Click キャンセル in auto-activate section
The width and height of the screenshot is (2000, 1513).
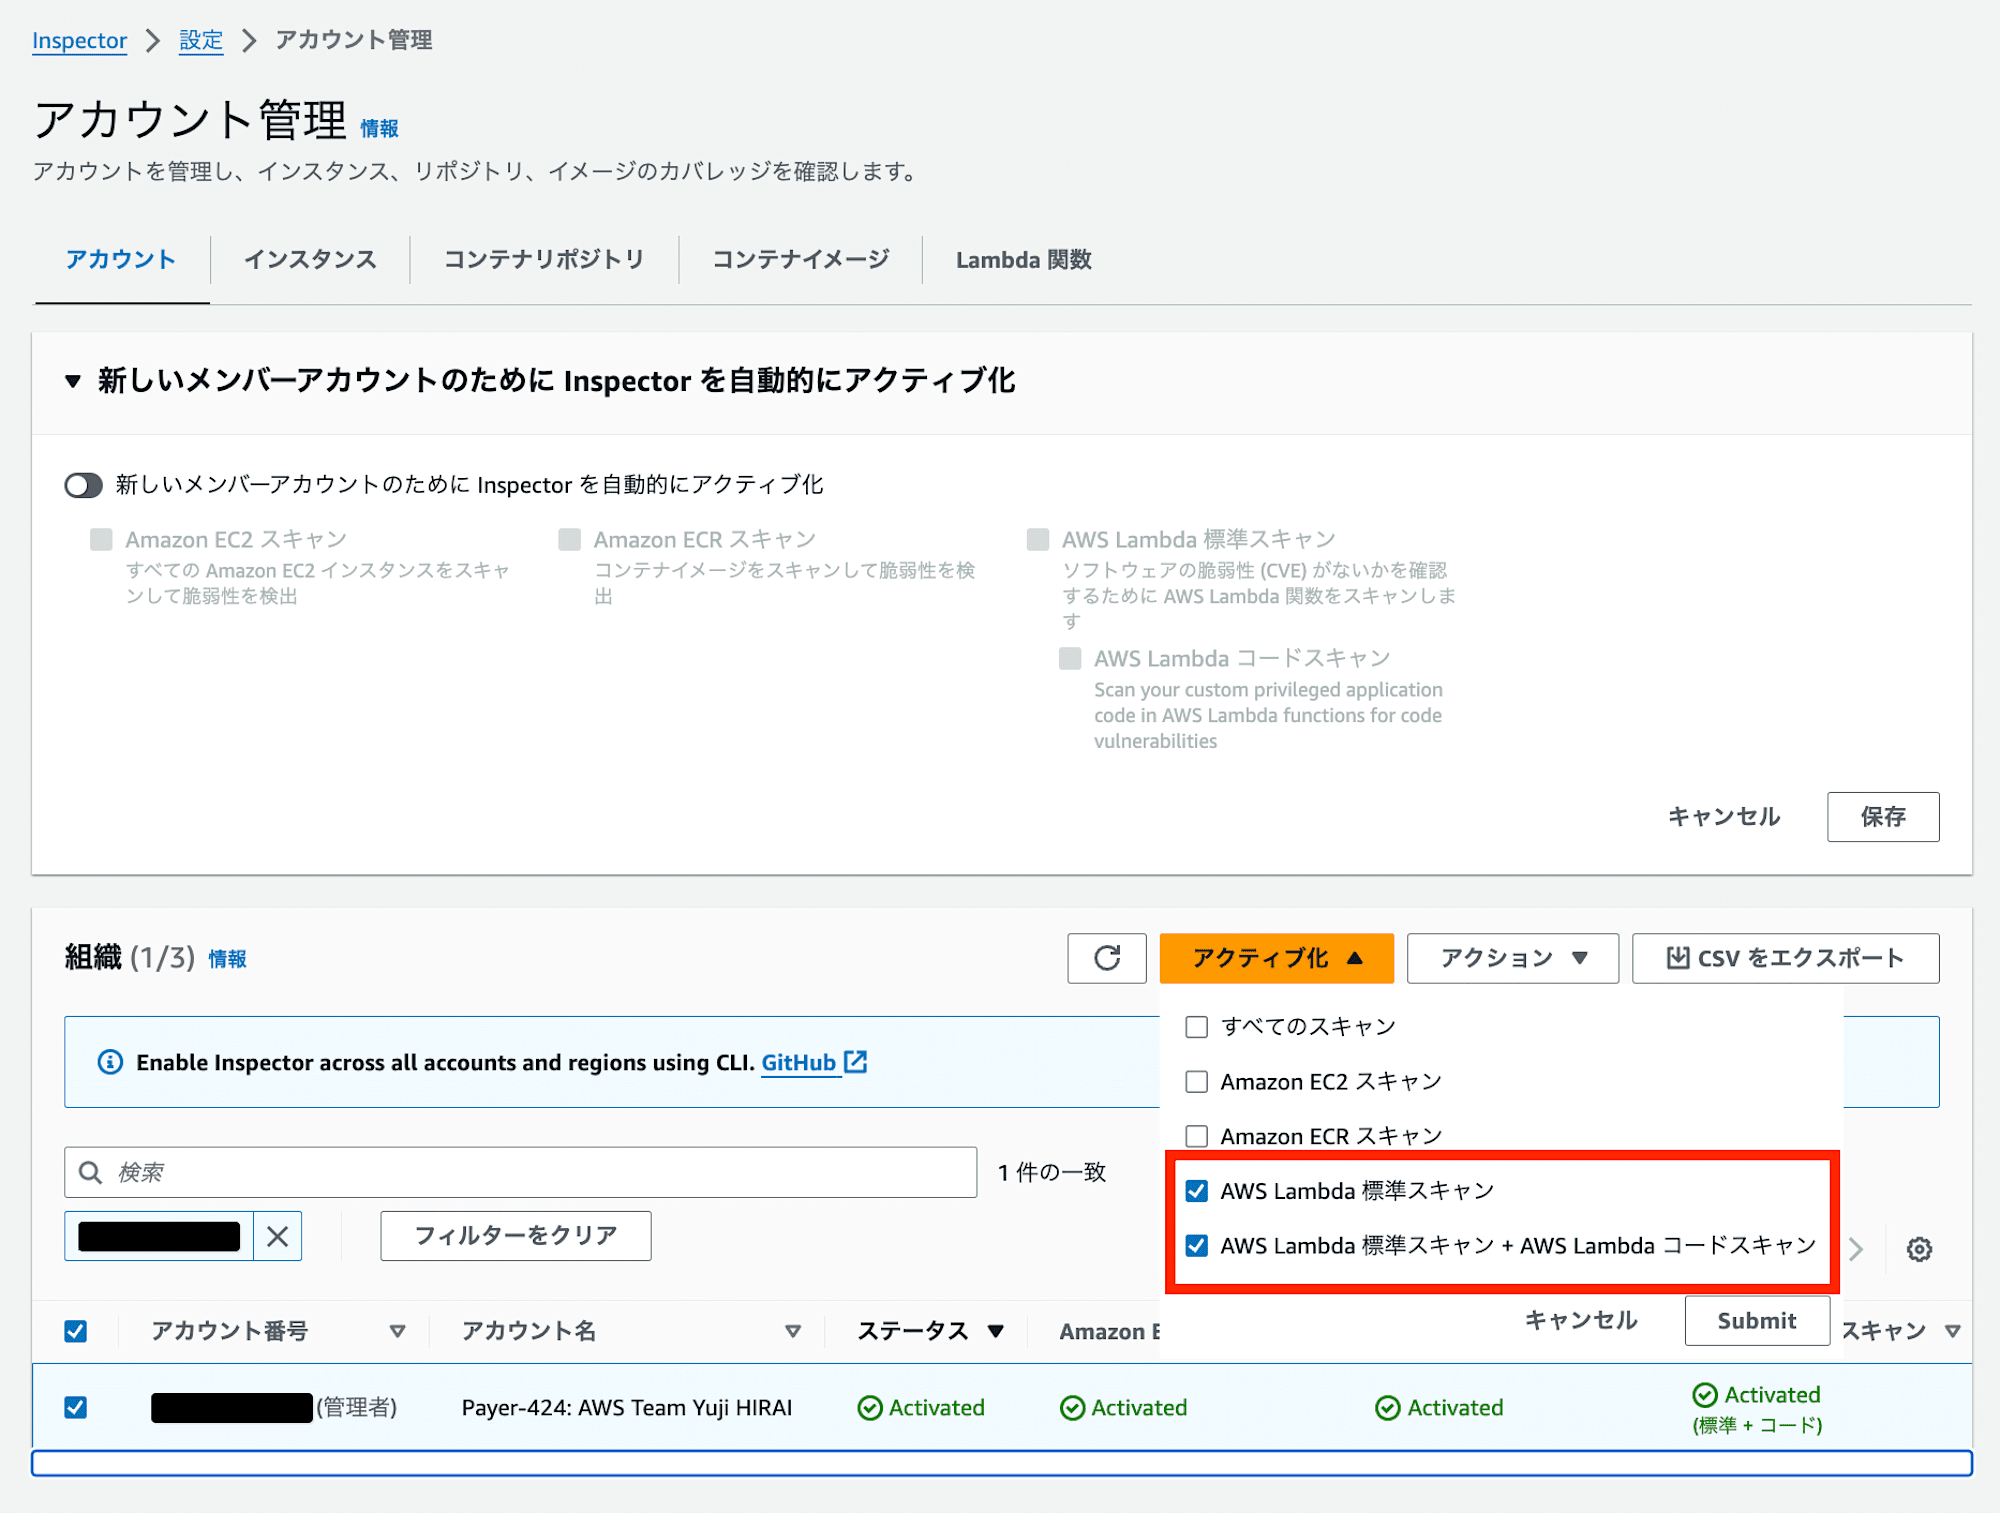point(1724,817)
